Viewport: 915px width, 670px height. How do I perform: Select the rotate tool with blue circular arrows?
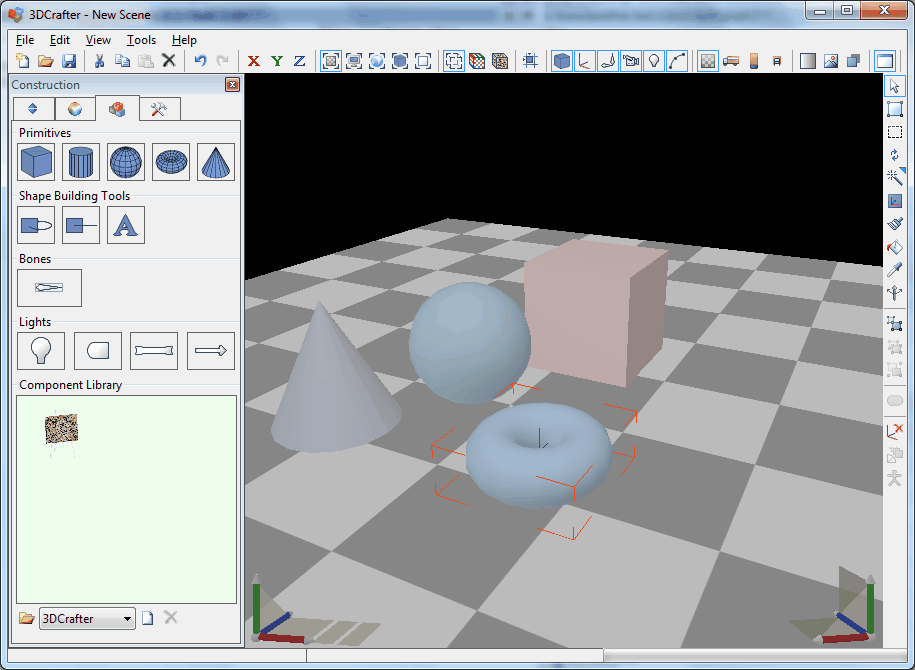pos(895,155)
